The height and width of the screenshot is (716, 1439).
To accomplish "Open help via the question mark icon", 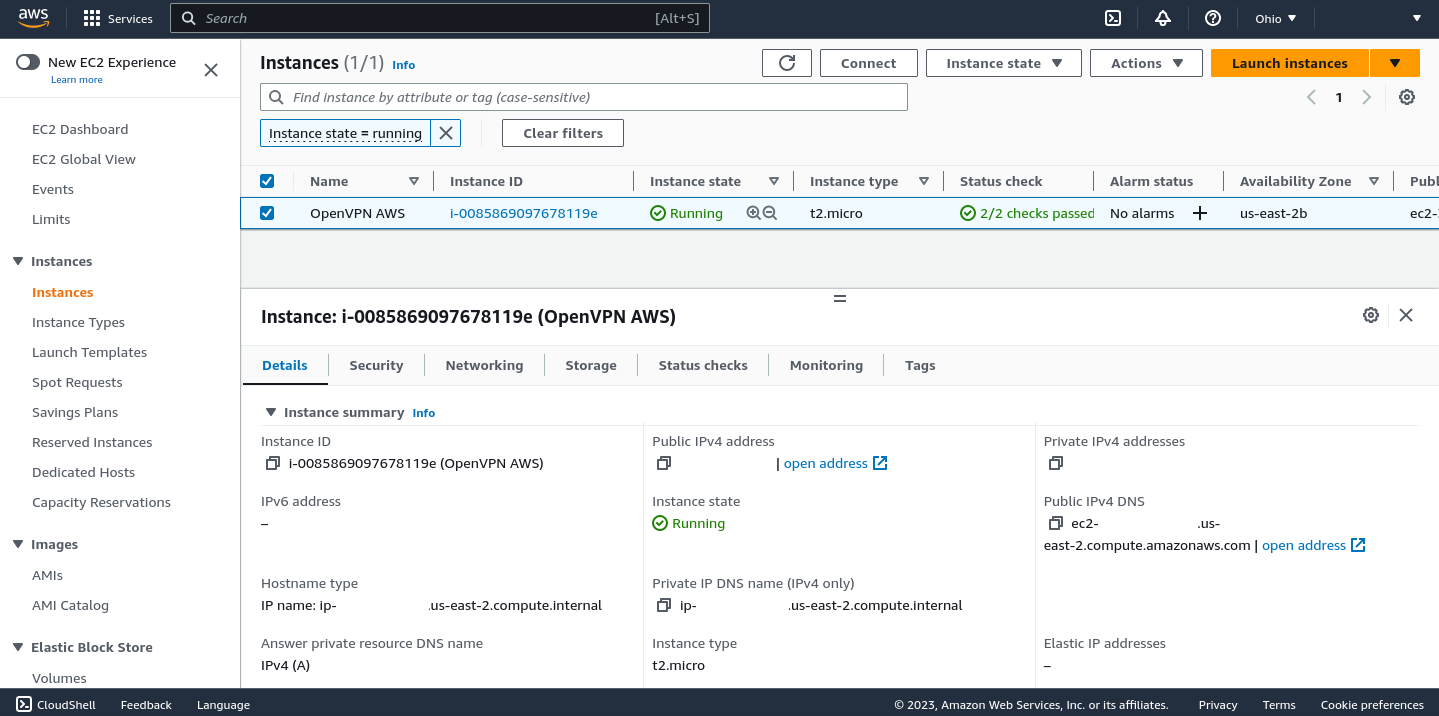I will [x=1212, y=17].
